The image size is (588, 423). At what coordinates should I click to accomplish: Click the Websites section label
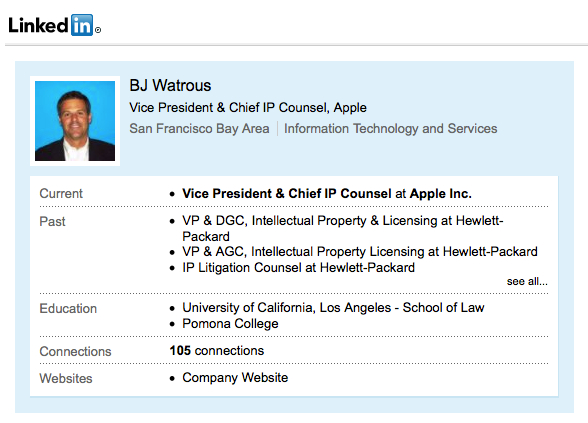point(66,378)
